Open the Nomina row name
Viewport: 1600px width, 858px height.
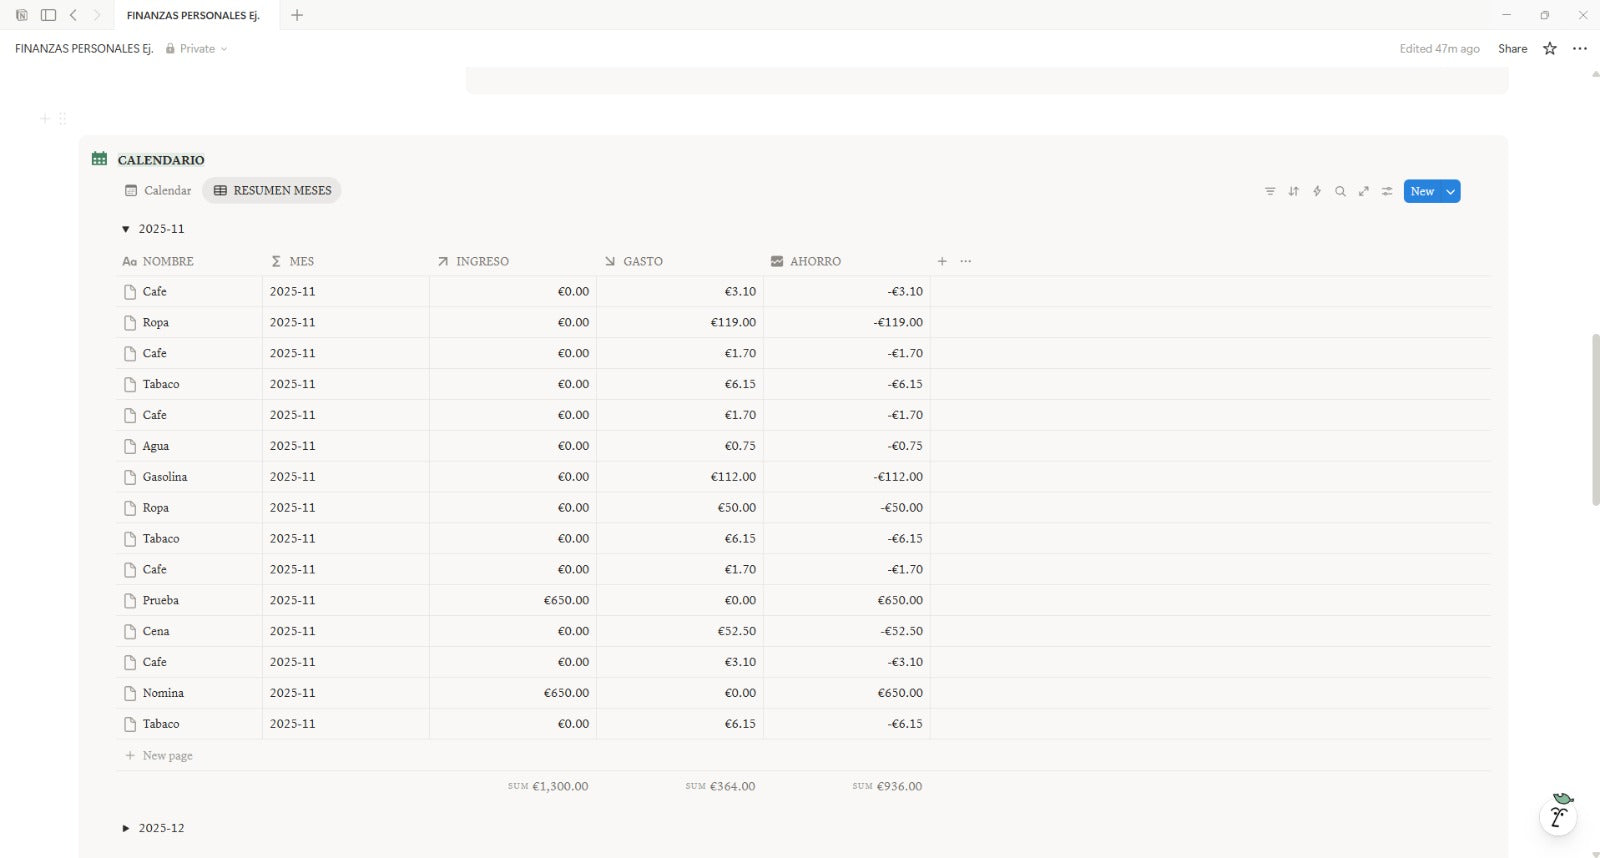coord(163,693)
